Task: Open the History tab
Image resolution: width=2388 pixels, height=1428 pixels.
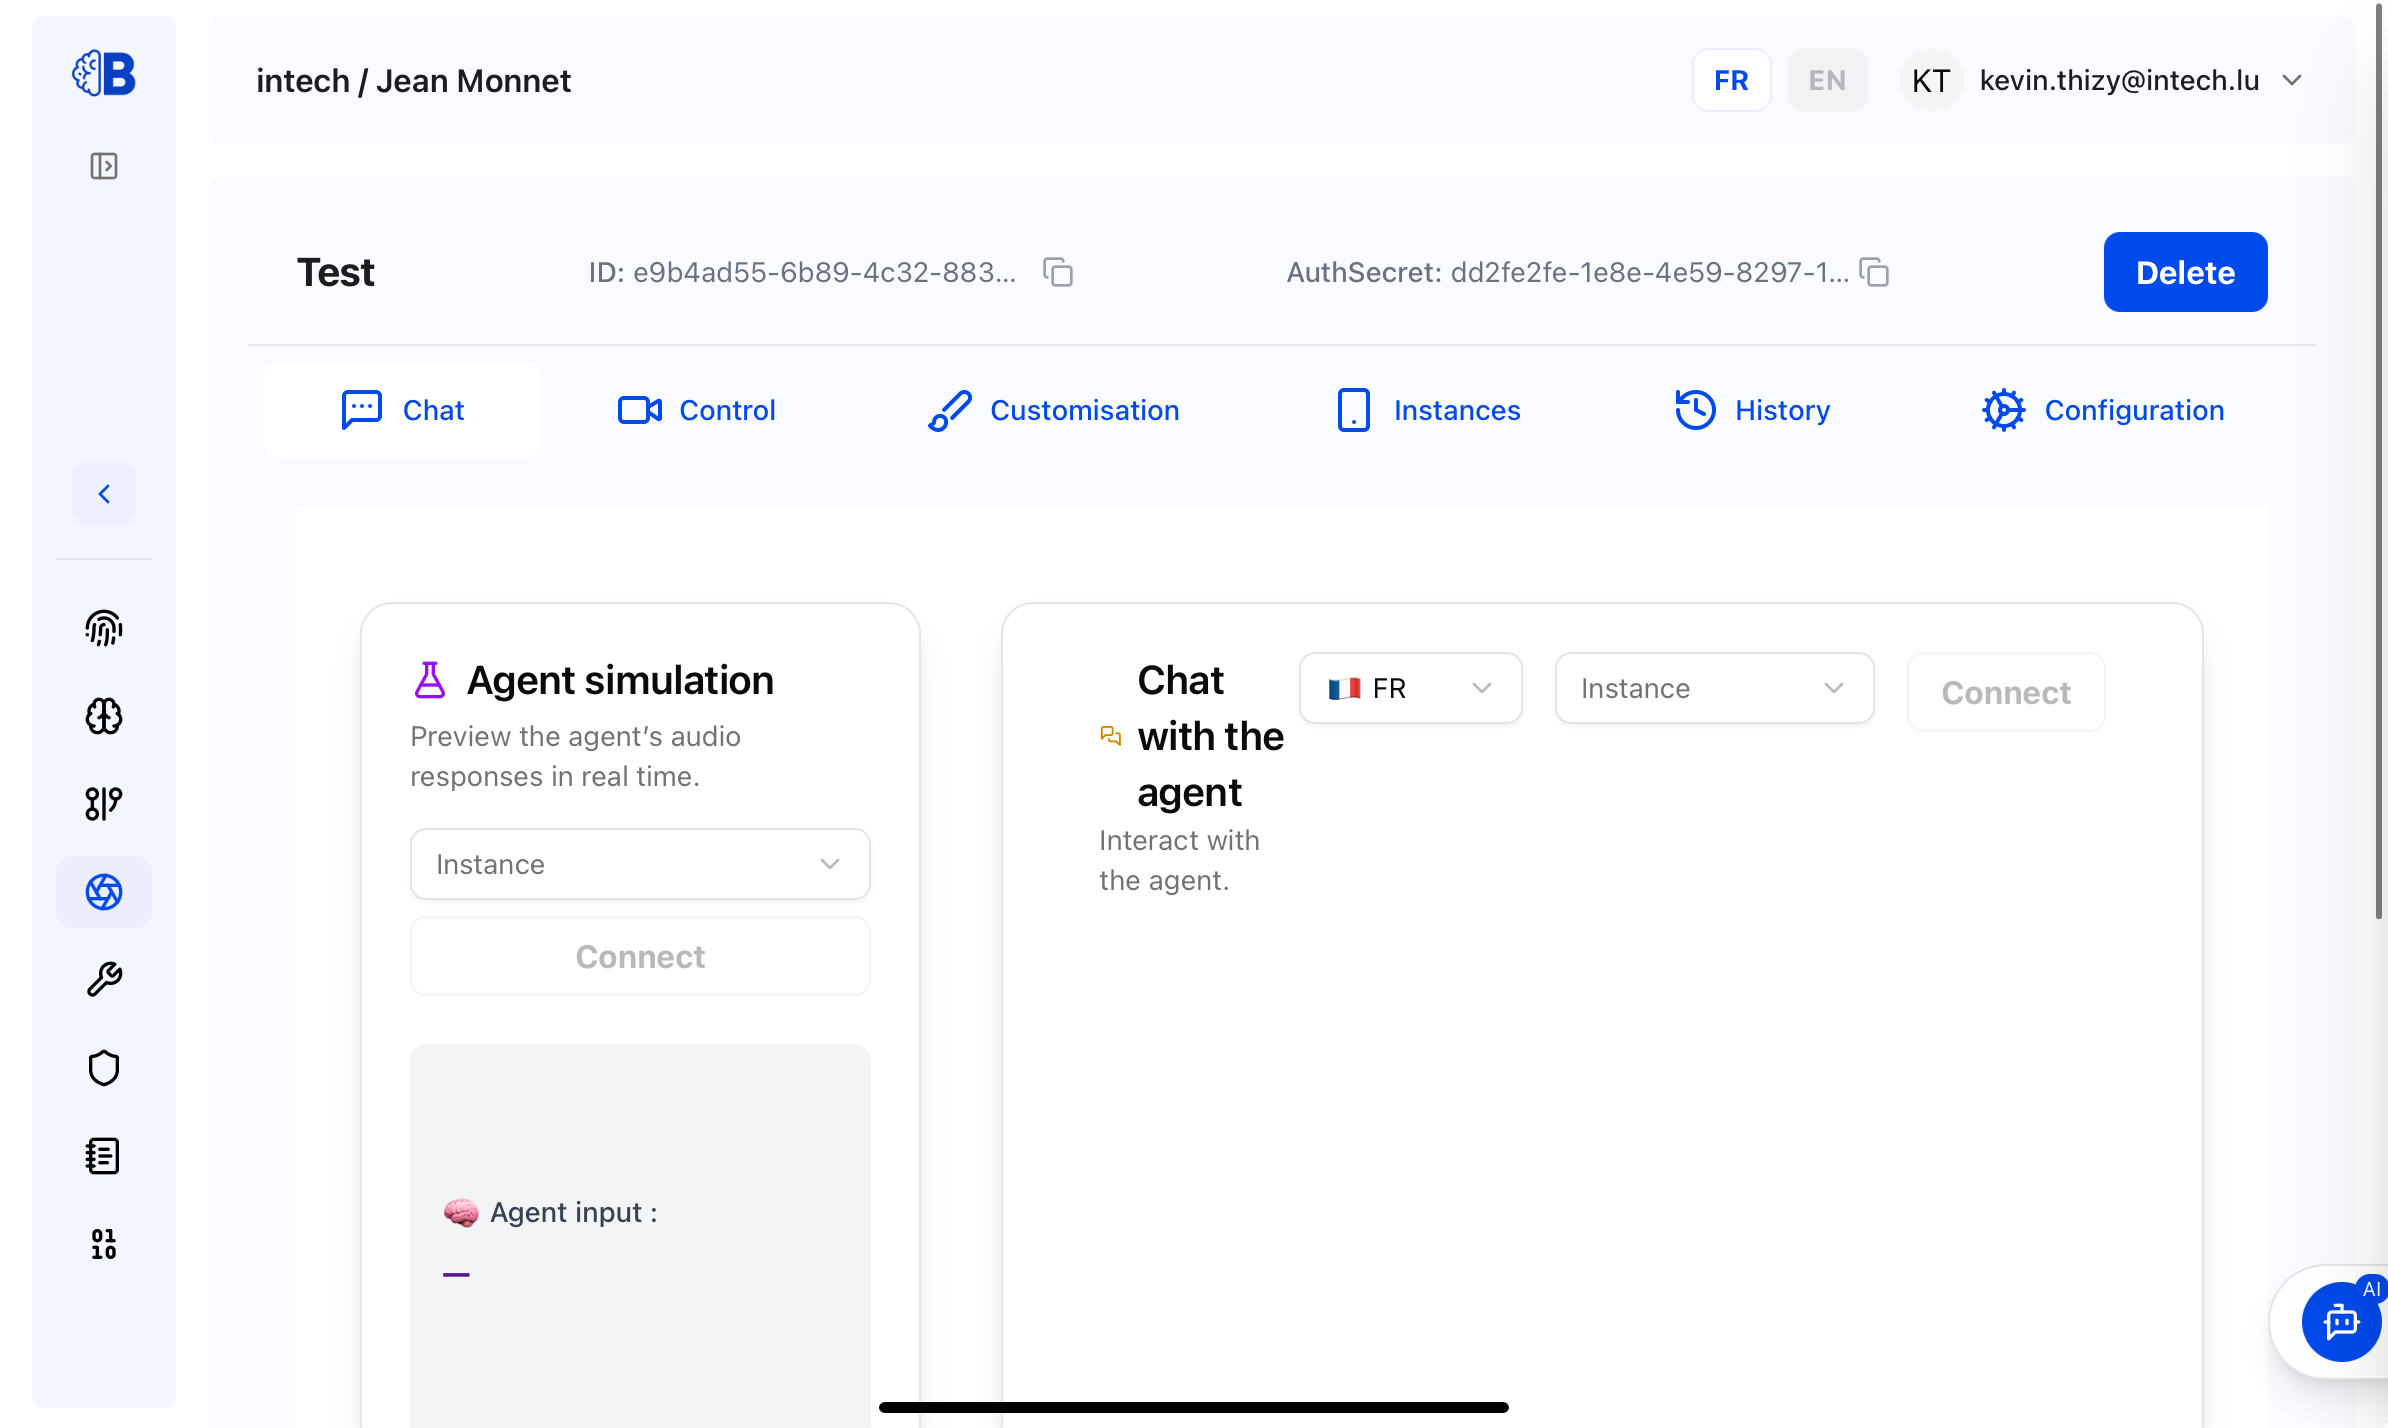Action: [1753, 410]
